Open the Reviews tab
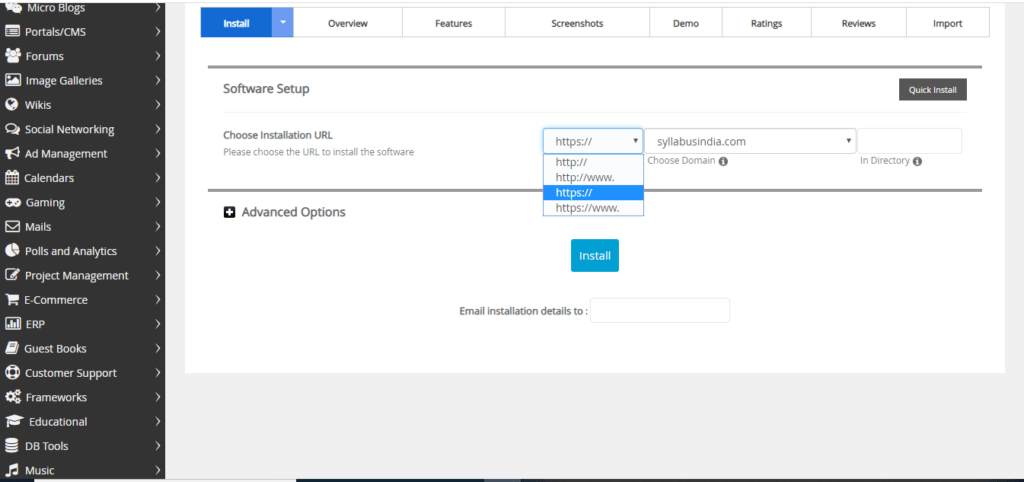The width and height of the screenshot is (1024, 482). (x=858, y=23)
